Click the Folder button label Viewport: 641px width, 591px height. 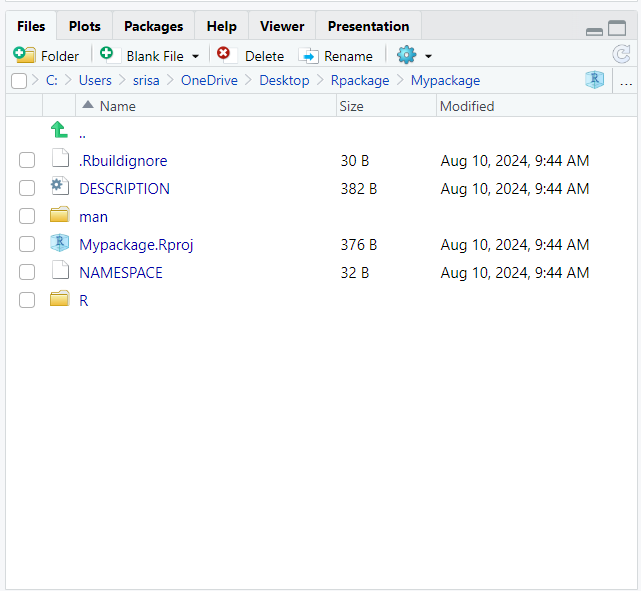pyautogui.click(x=60, y=56)
